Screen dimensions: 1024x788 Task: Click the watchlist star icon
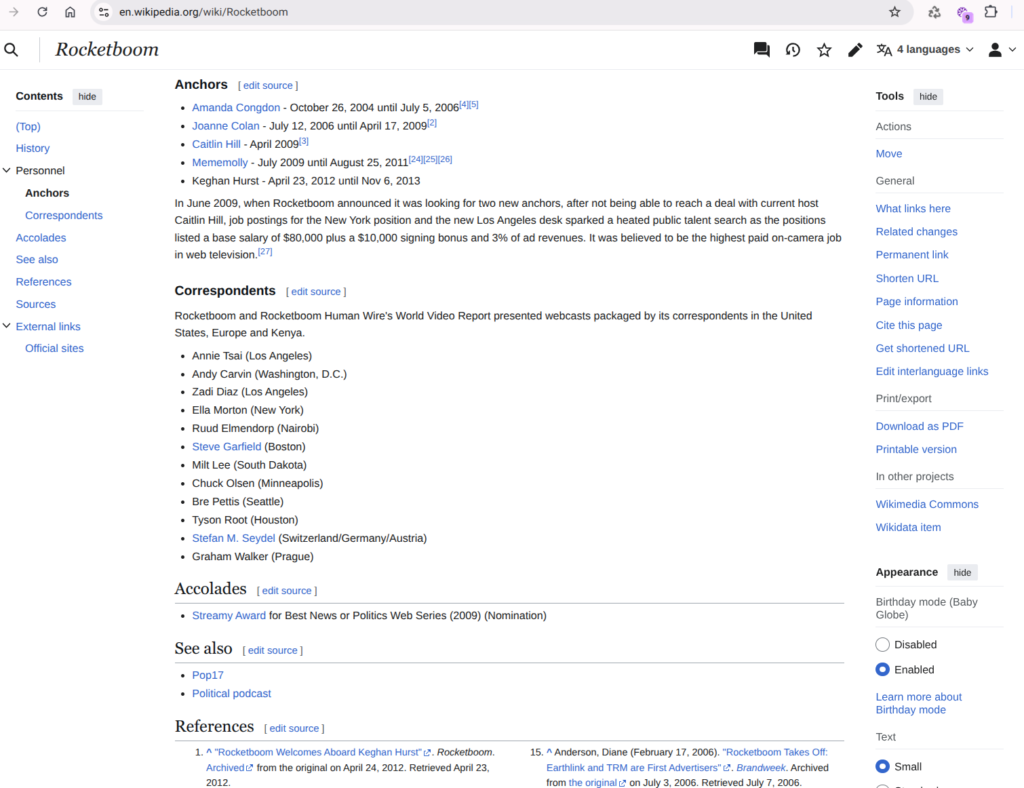(824, 50)
